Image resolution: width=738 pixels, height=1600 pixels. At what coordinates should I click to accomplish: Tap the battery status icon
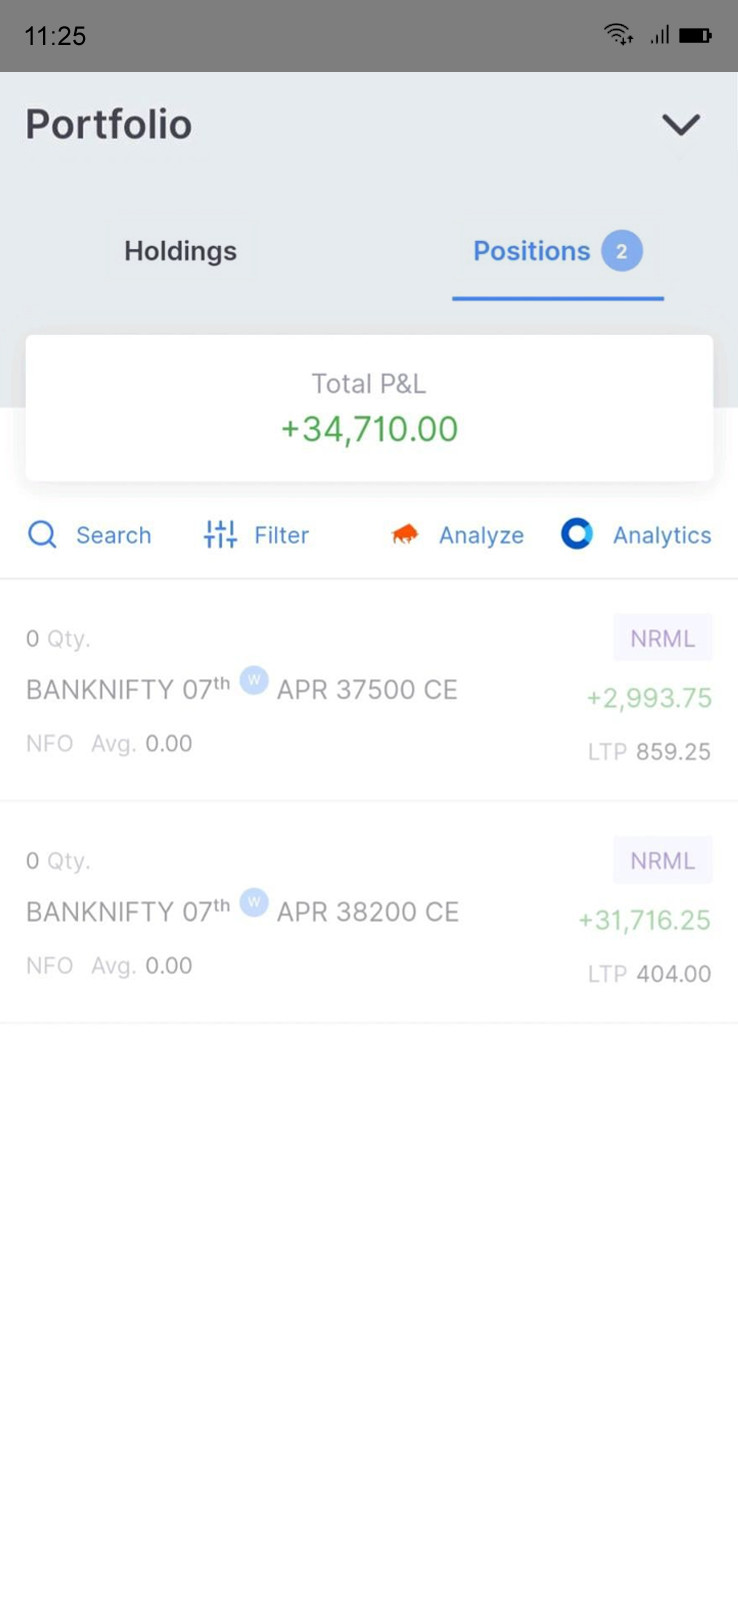[695, 36]
